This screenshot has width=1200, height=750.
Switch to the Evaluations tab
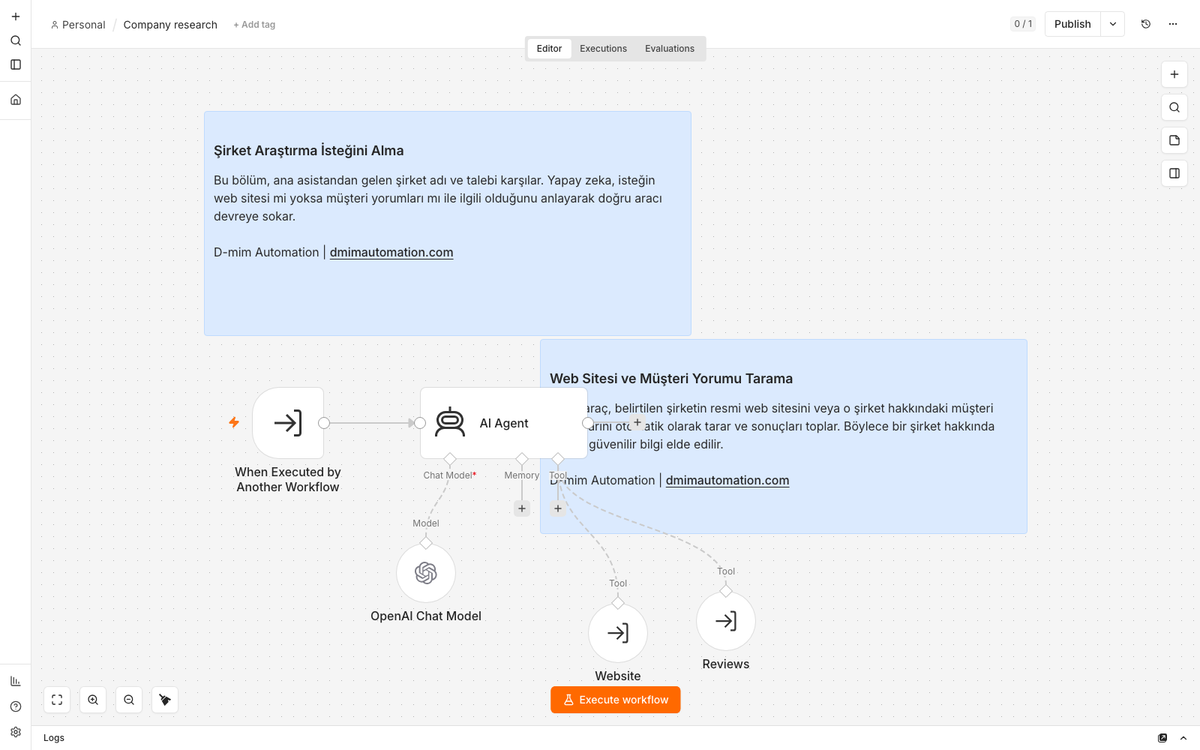point(670,48)
